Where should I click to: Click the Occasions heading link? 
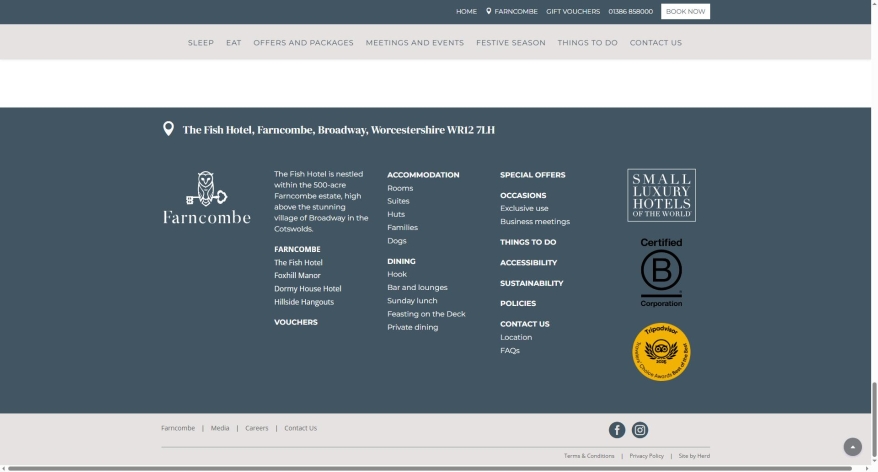[523, 195]
